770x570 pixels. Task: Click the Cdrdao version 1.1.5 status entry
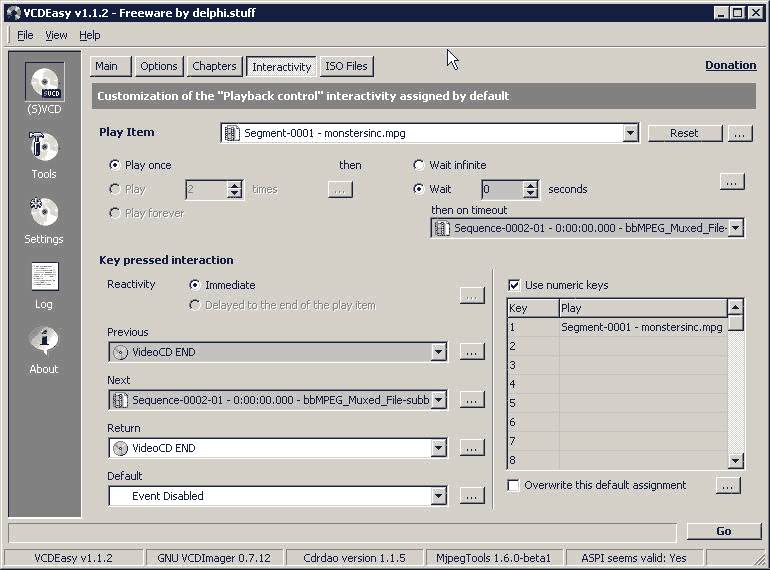tap(354, 558)
